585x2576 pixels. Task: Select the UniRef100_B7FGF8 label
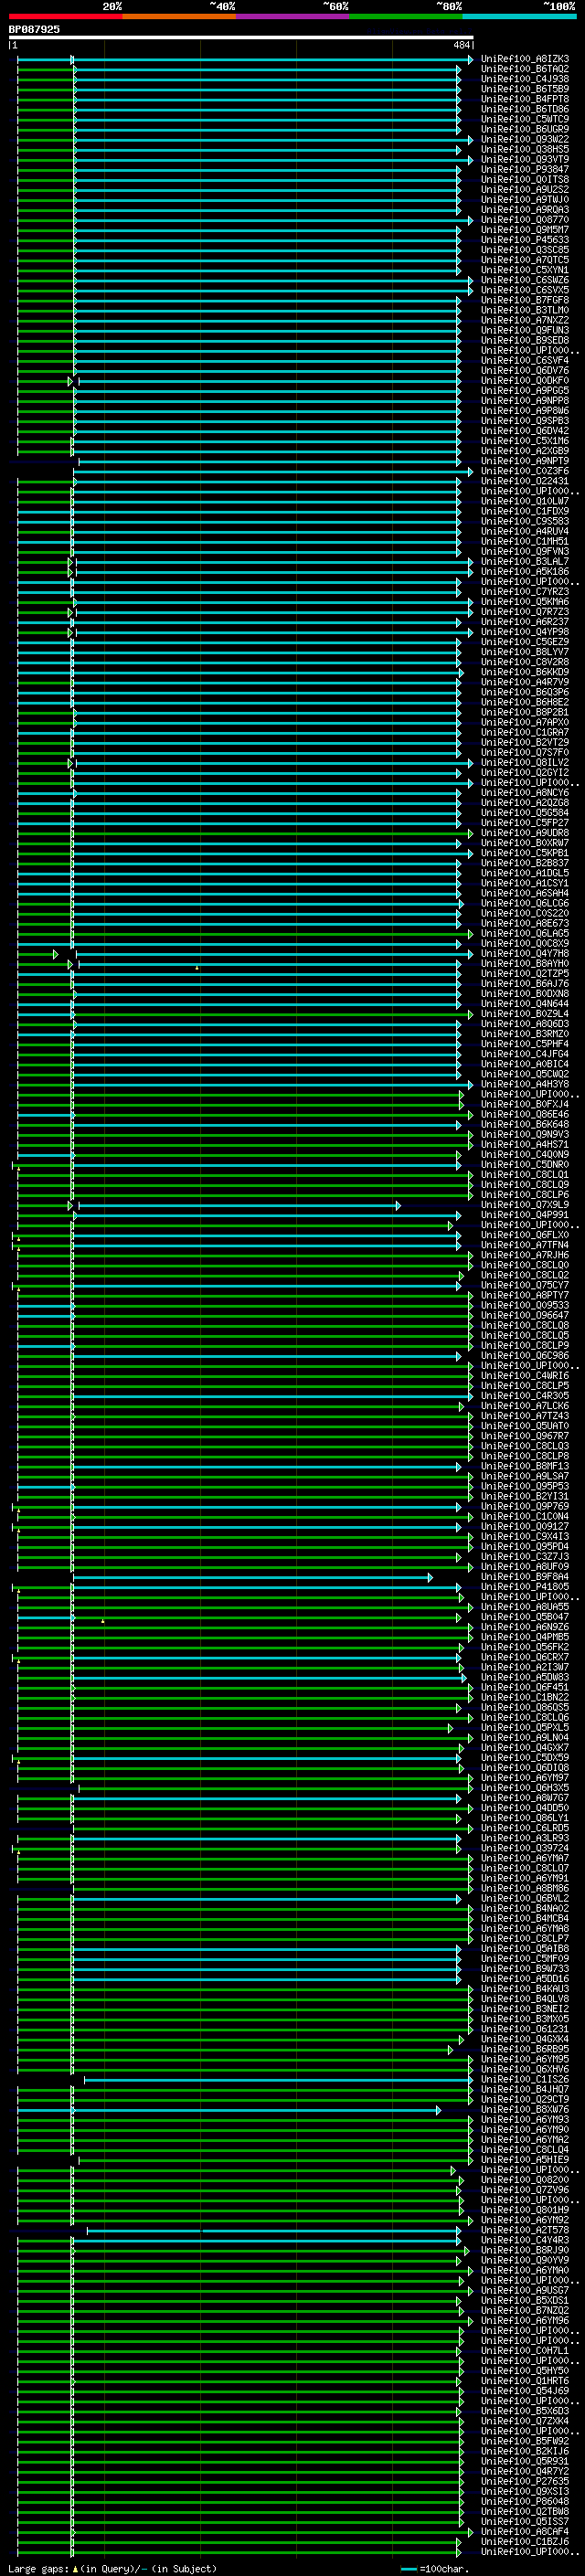pyautogui.click(x=525, y=300)
